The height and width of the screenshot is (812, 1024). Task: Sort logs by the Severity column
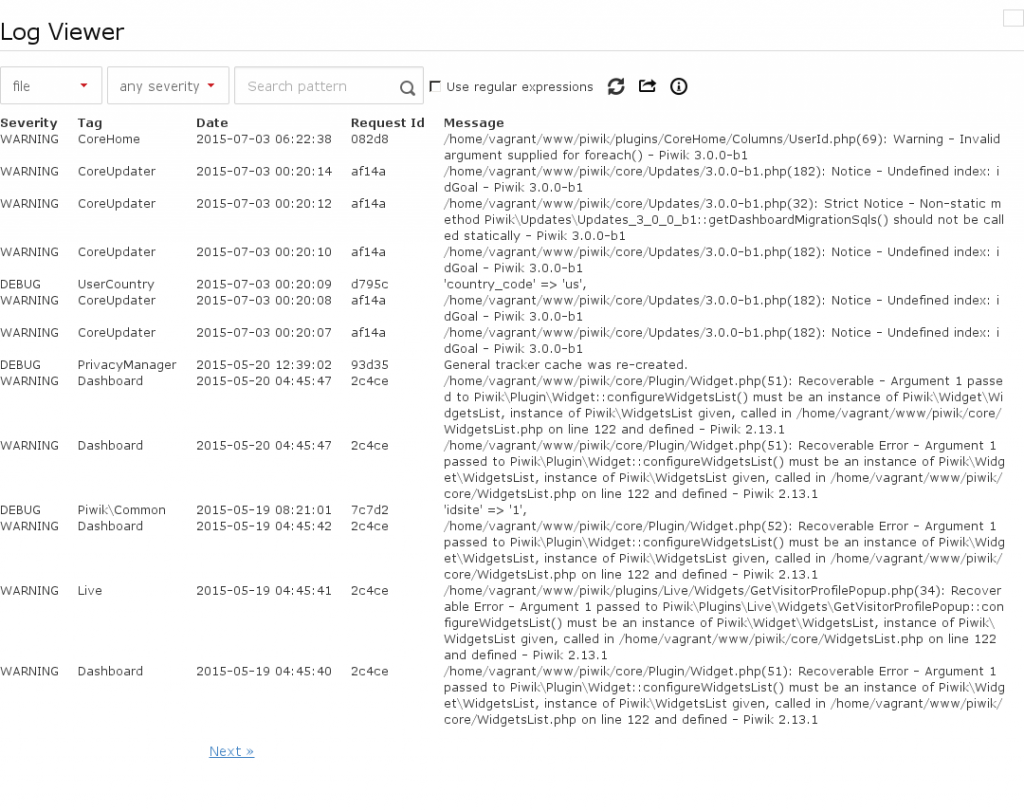pyautogui.click(x=29, y=123)
